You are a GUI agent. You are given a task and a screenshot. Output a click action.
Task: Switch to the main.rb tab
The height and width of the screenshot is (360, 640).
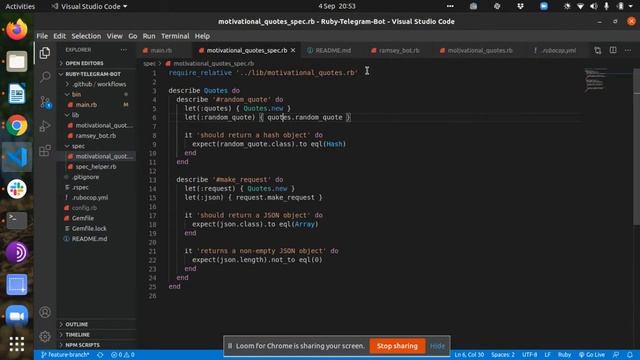click(x=160, y=50)
